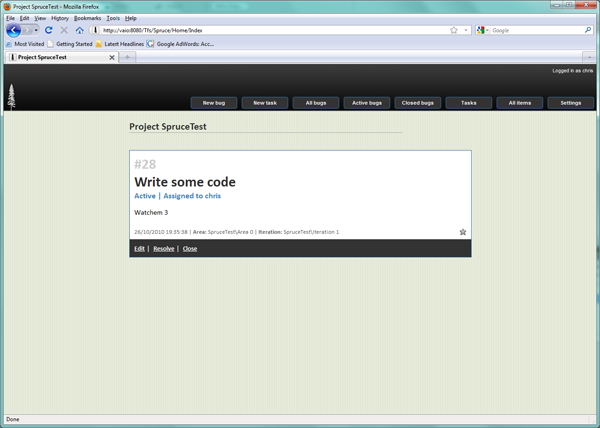The image size is (600, 428).
Task: Click the New task button
Action: [x=265, y=103]
